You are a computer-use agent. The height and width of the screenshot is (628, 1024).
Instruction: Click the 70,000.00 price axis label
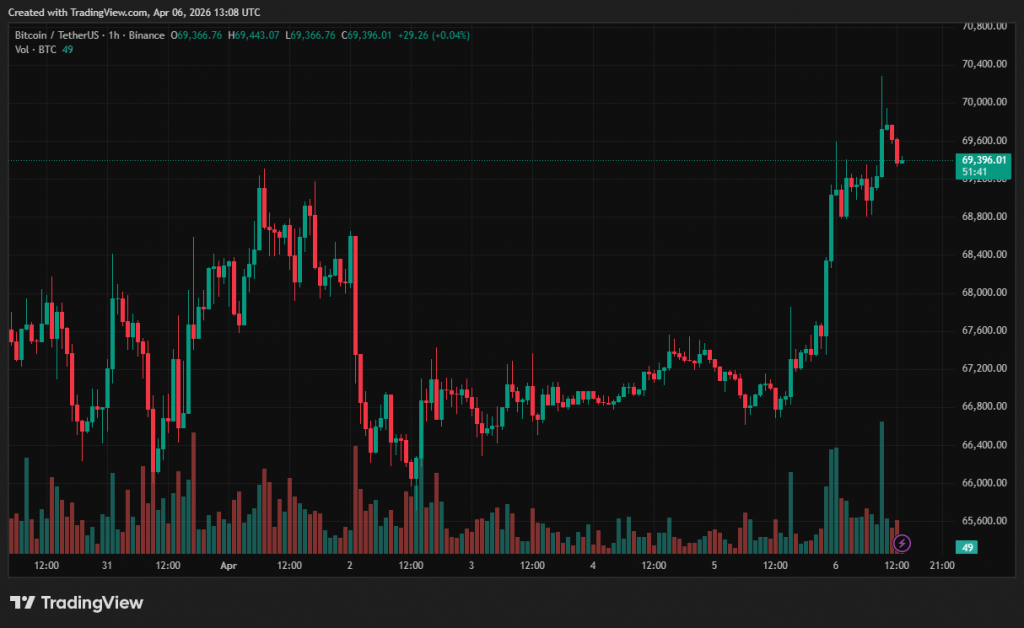pos(981,102)
